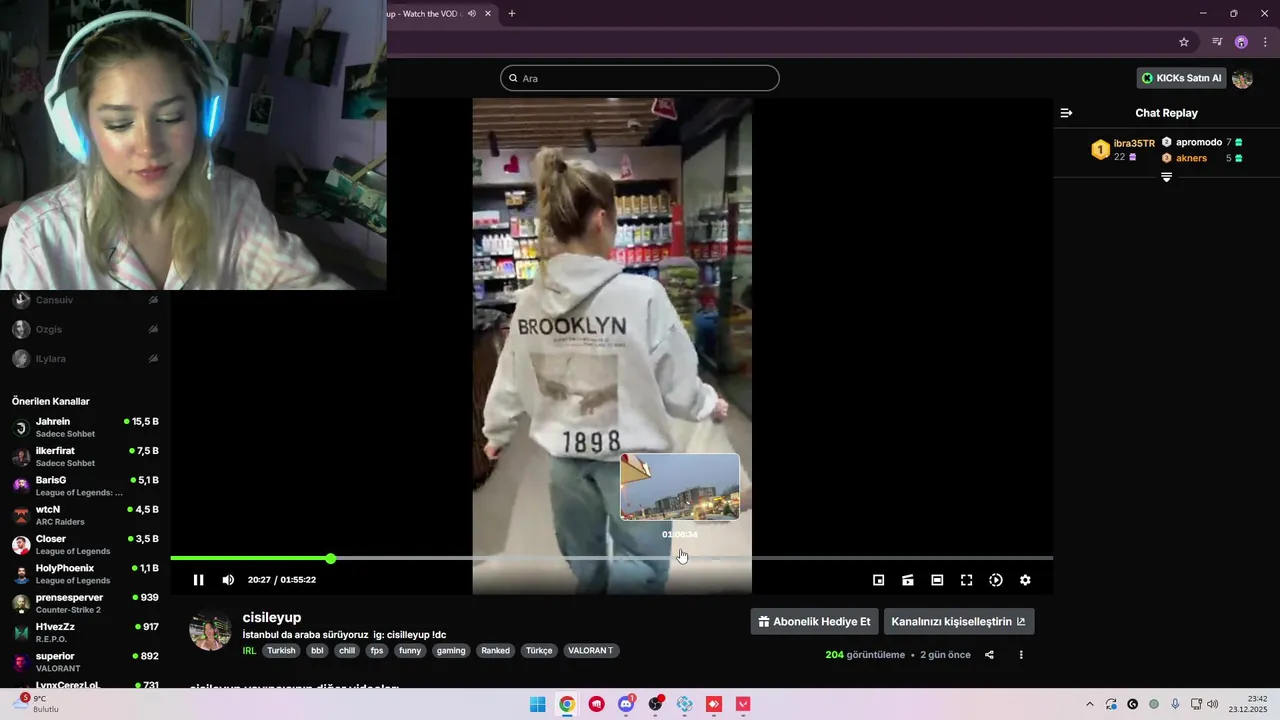Click akners in gift leaderboard

pos(1191,158)
